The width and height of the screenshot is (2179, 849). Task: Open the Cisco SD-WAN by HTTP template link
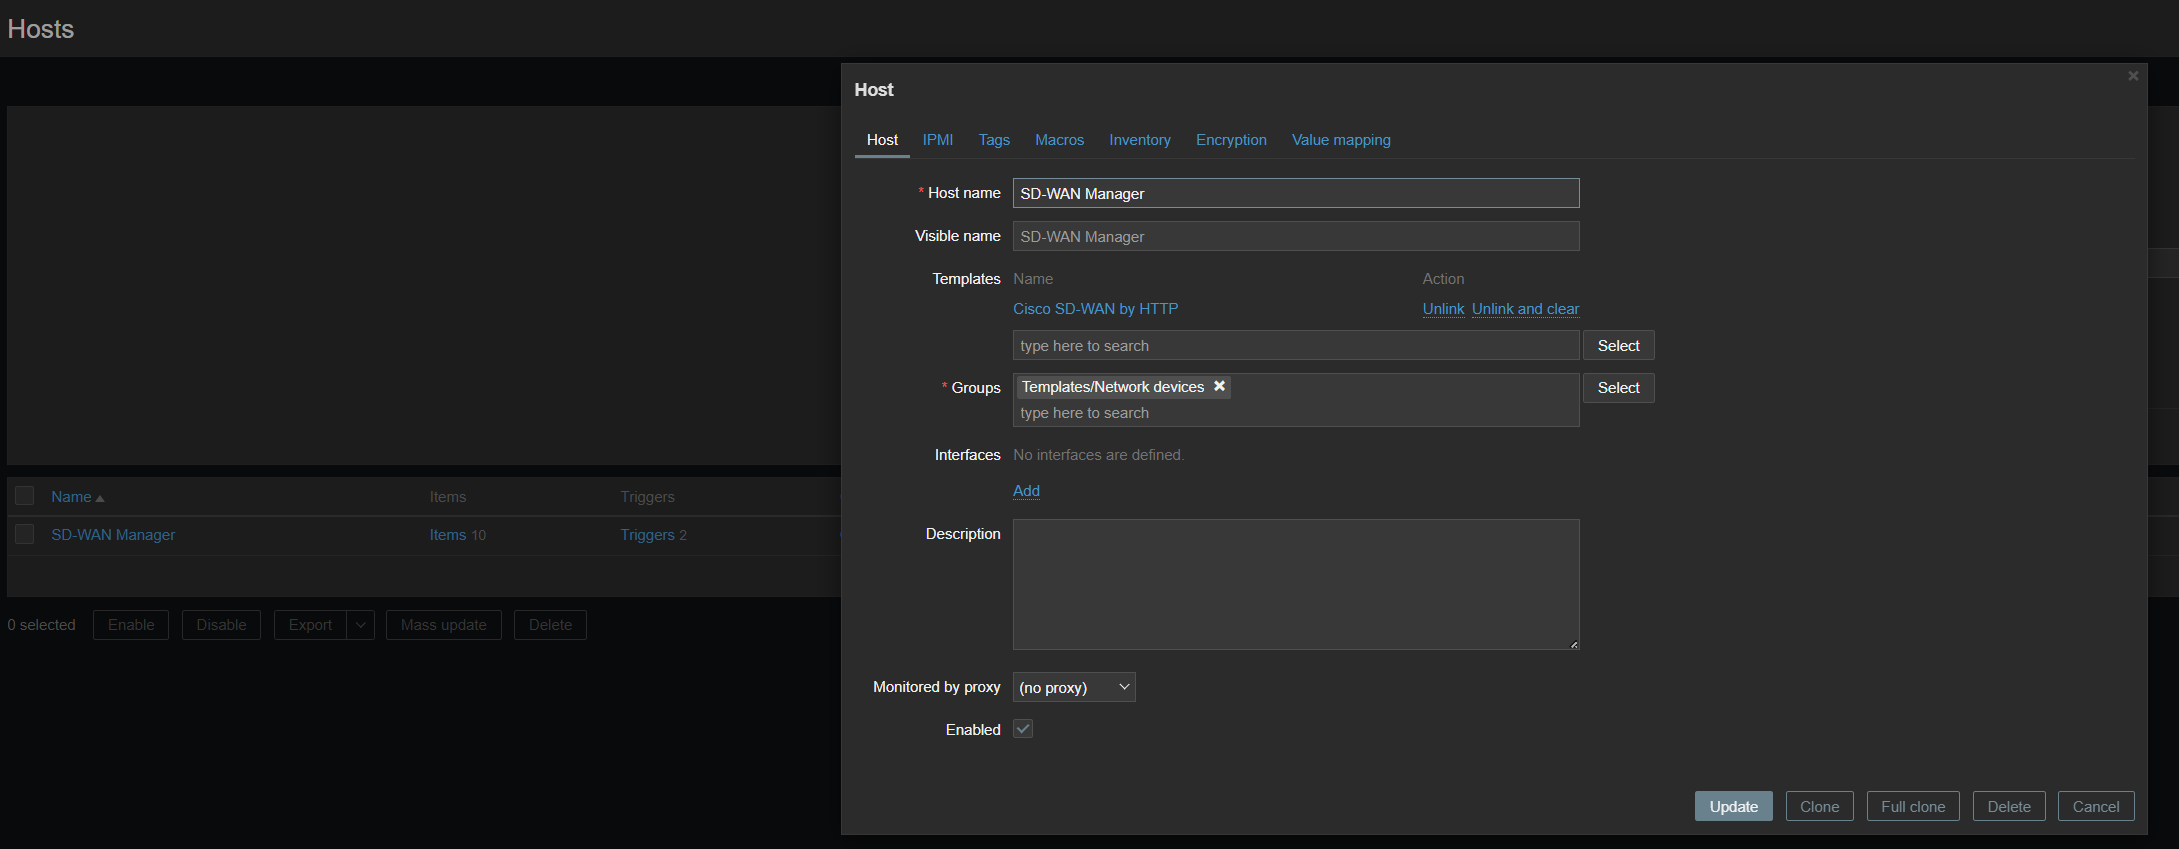tap(1095, 309)
